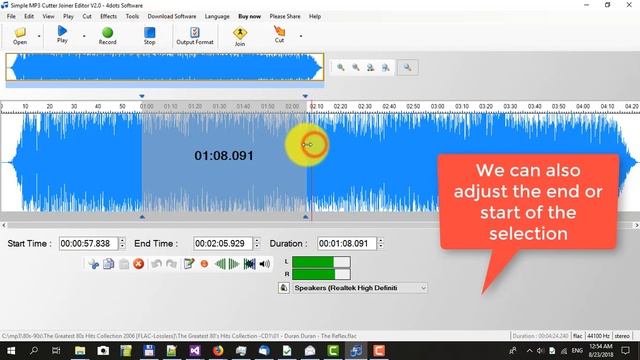
Task: Apply fade out with the falling green waveform icon
Action: pyautogui.click(x=233, y=264)
